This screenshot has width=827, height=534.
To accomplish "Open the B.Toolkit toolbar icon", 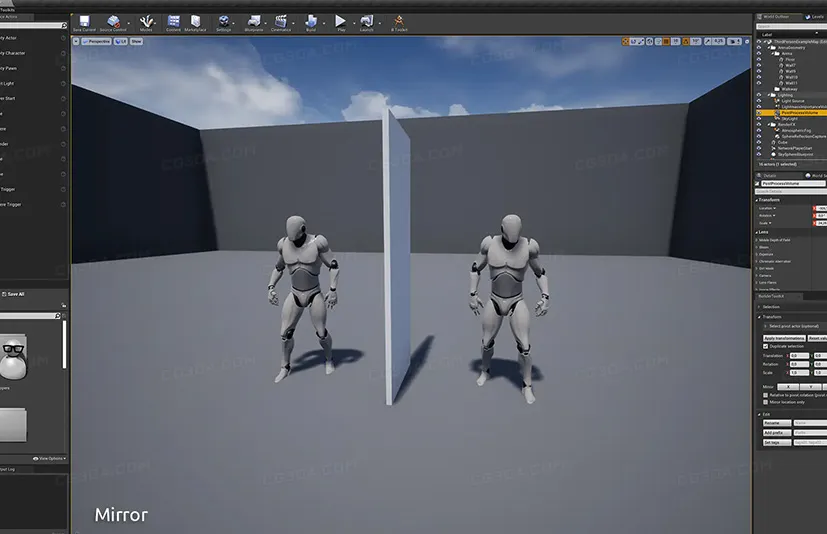I will (399, 23).
